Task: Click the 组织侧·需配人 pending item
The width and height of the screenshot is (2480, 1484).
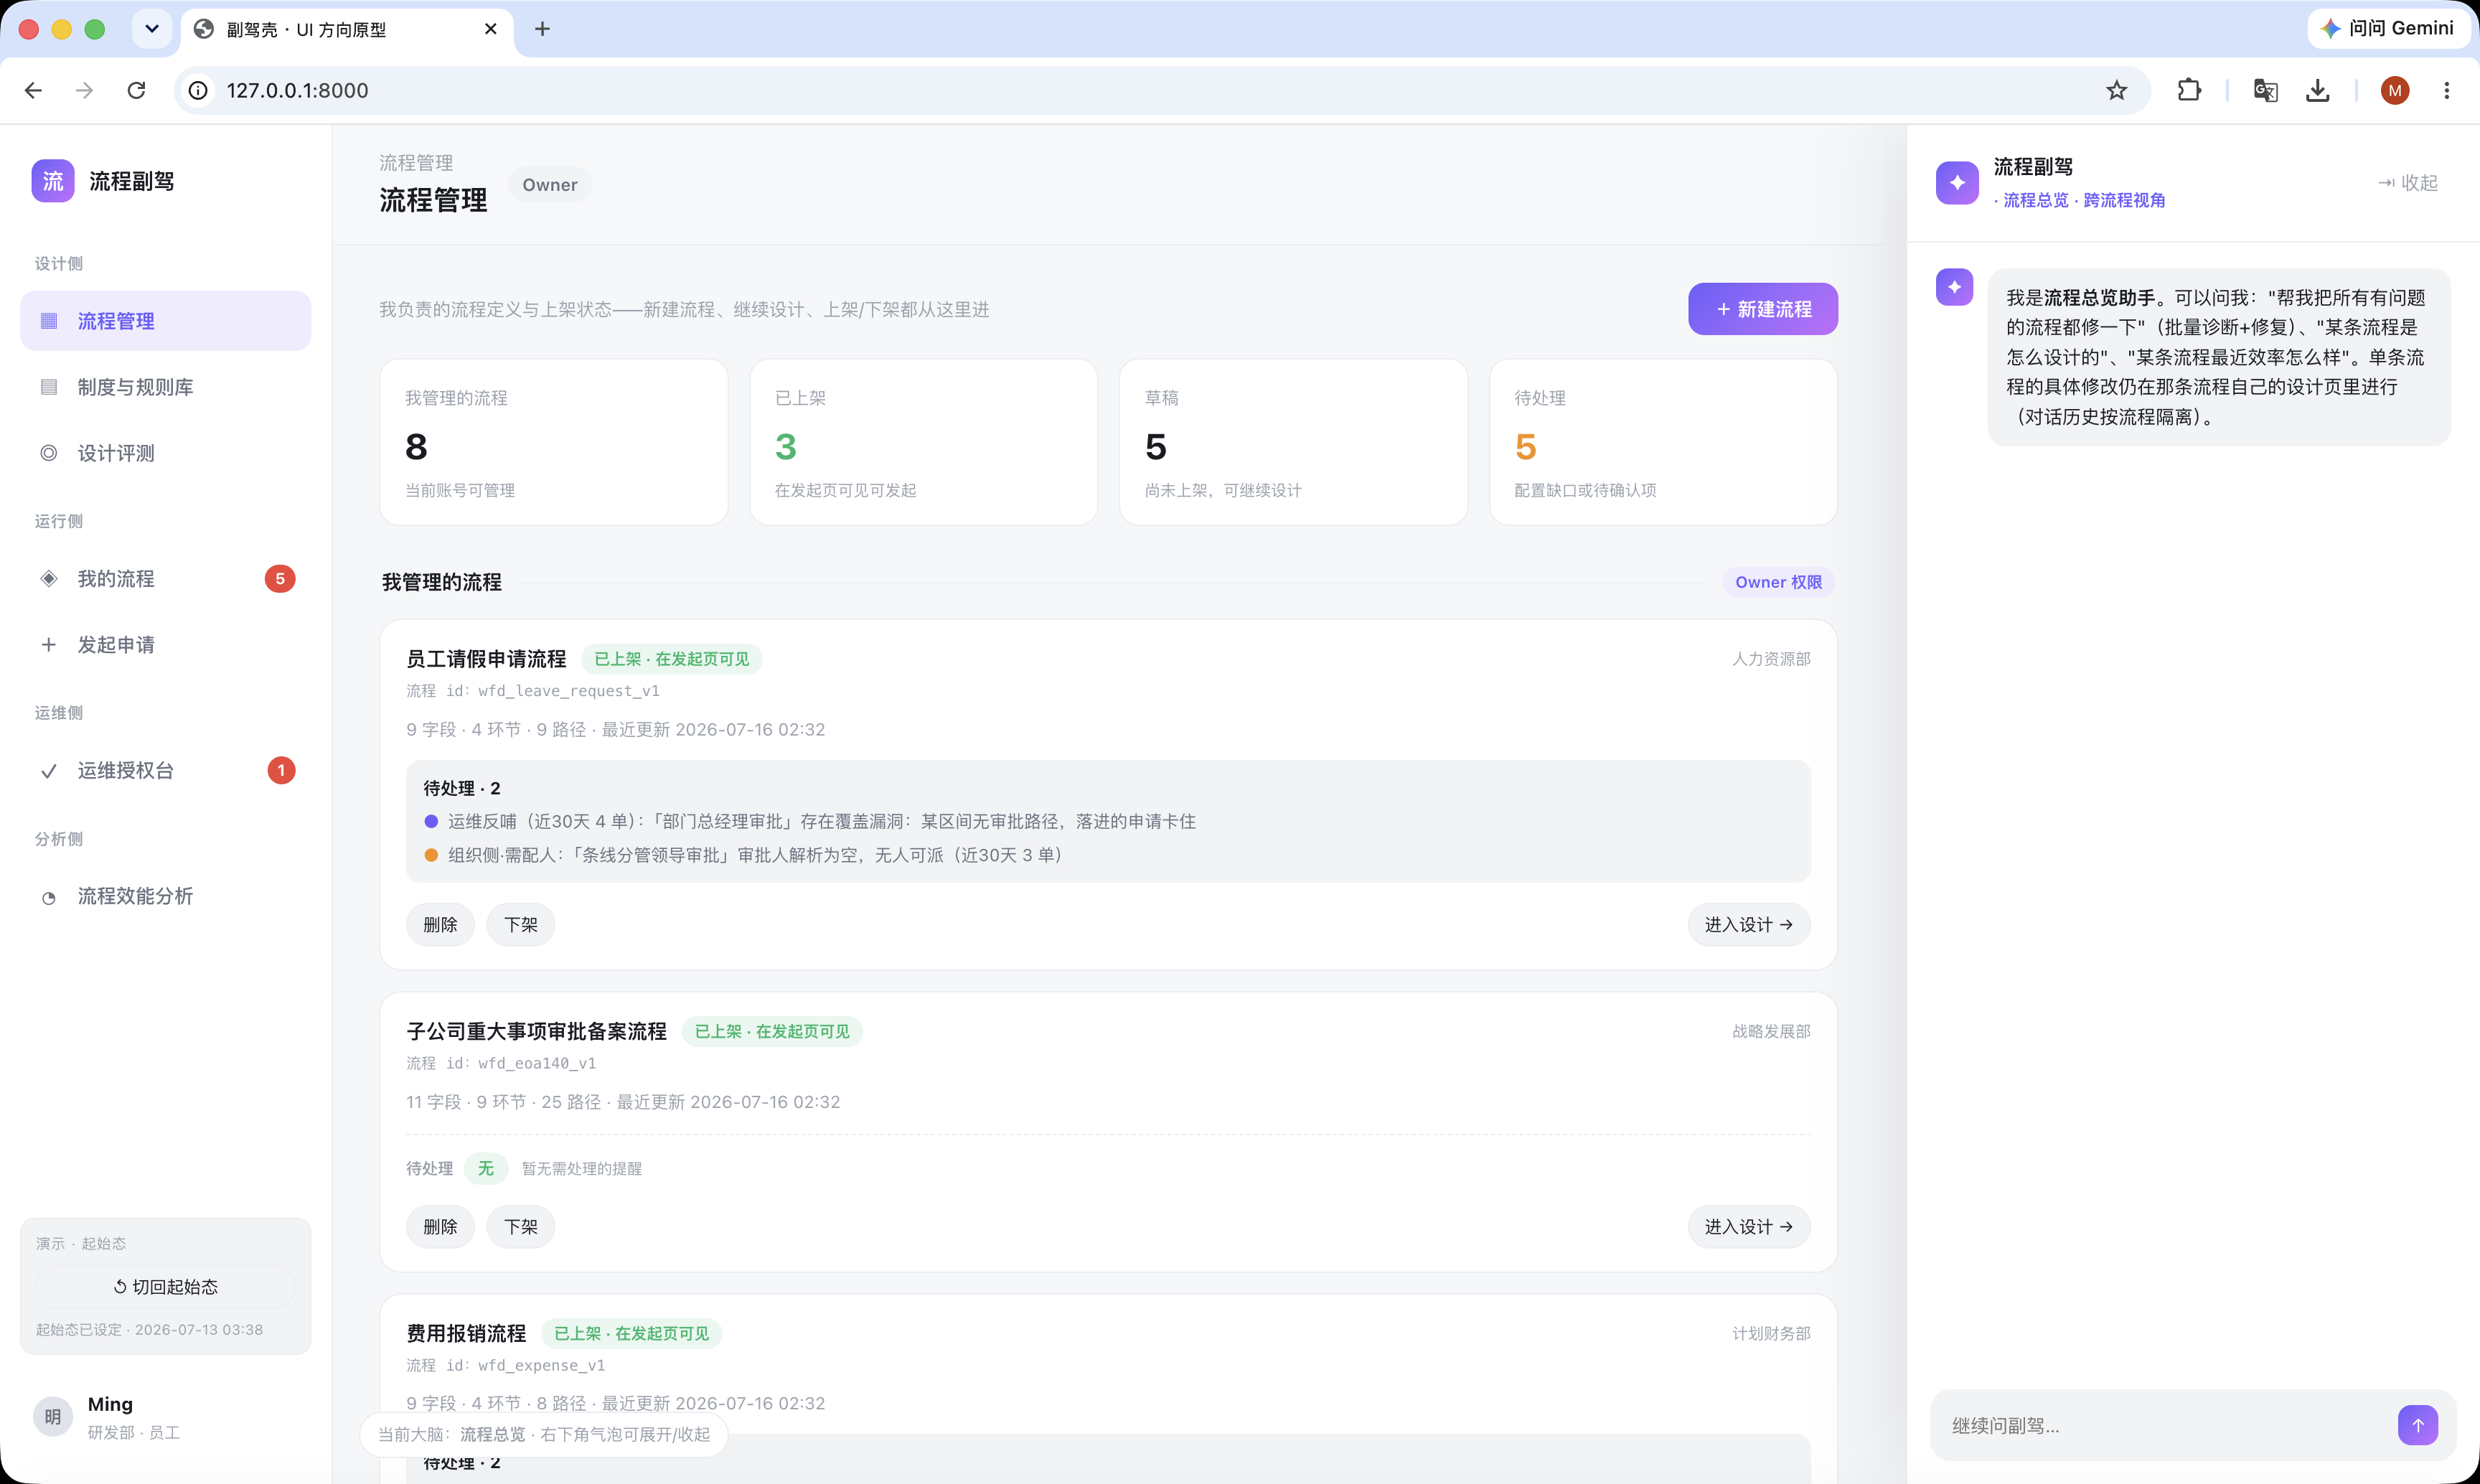Action: coord(743,855)
